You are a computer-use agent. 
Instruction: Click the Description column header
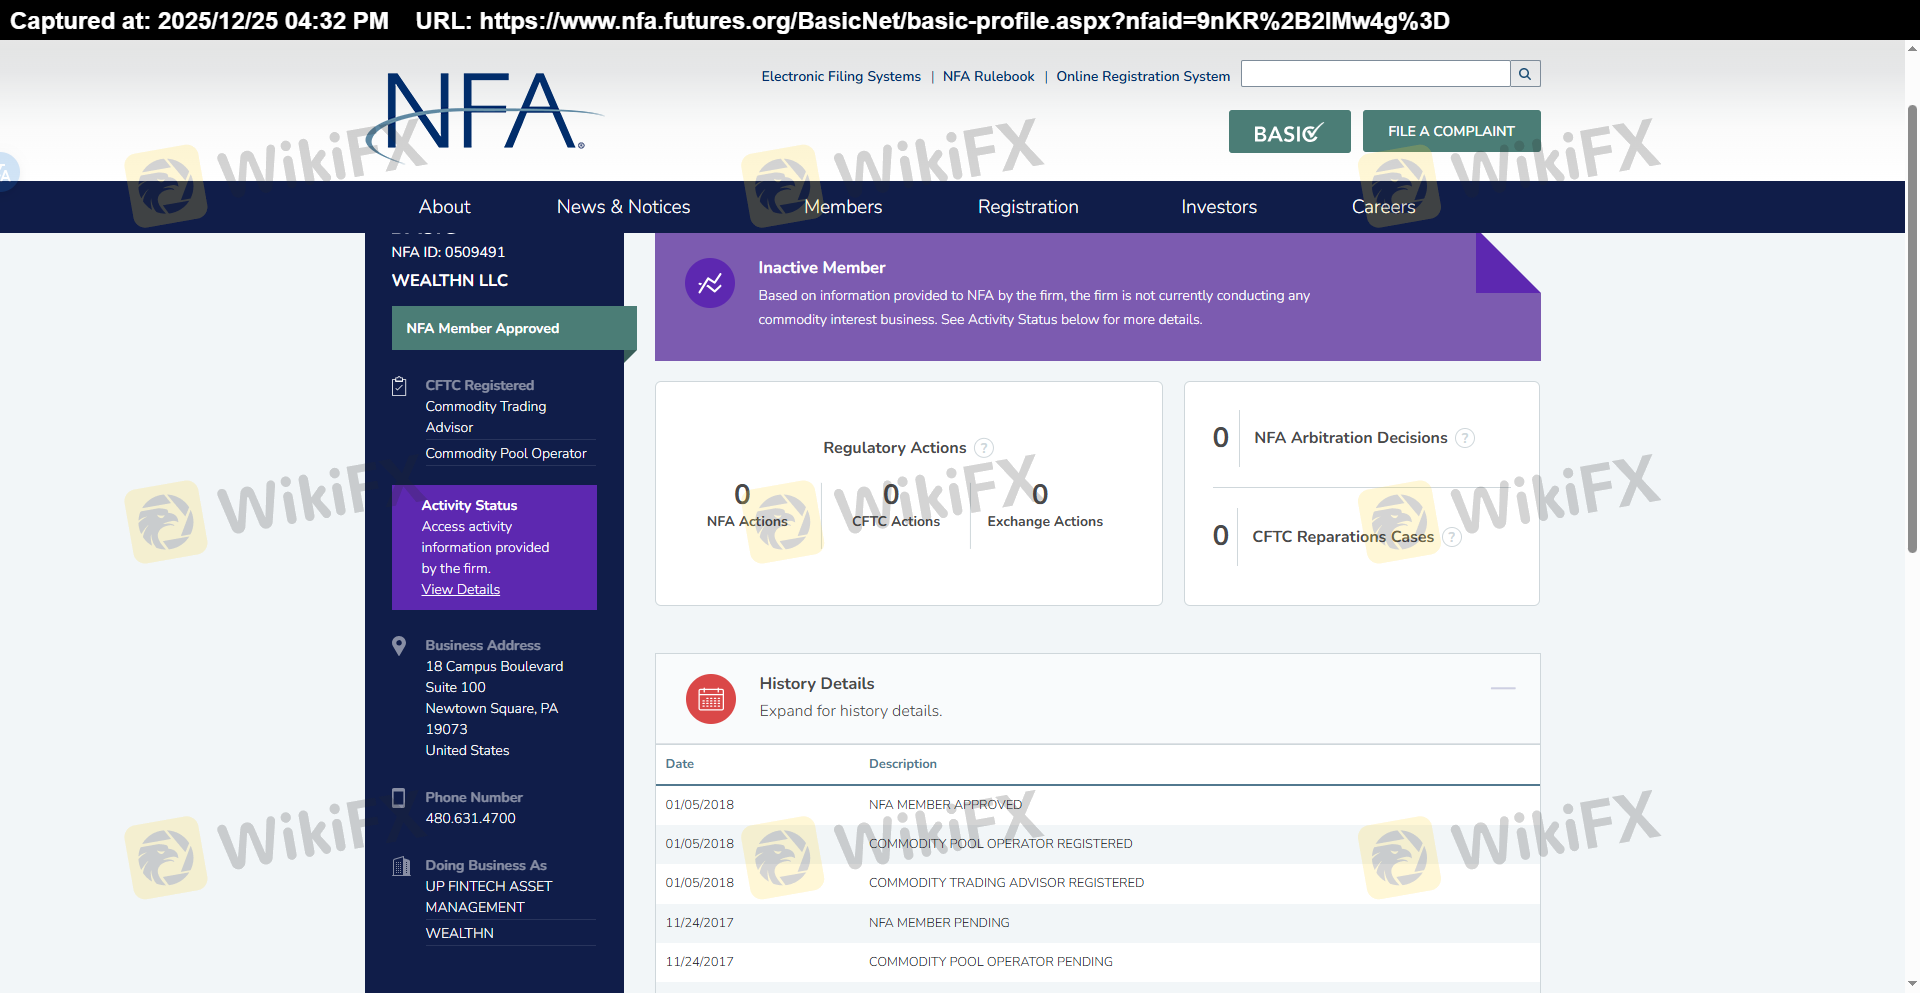pyautogui.click(x=902, y=764)
